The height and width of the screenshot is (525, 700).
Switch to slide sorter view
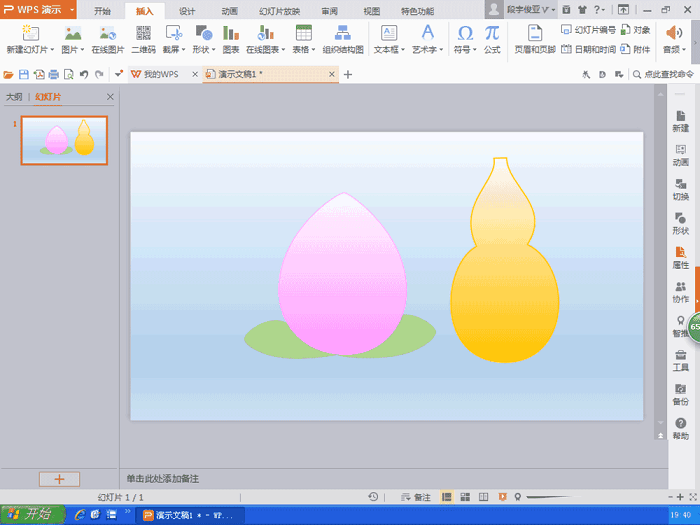[x=465, y=497]
